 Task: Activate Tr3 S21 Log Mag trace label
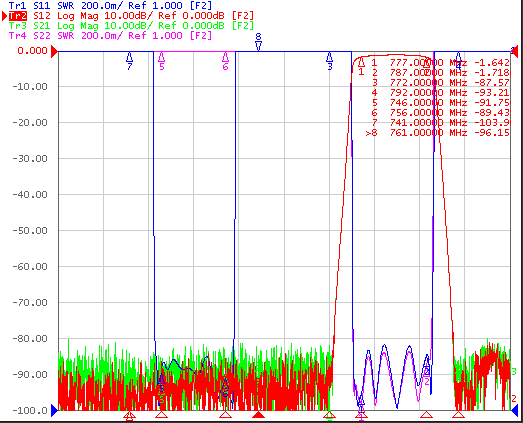coord(131,26)
